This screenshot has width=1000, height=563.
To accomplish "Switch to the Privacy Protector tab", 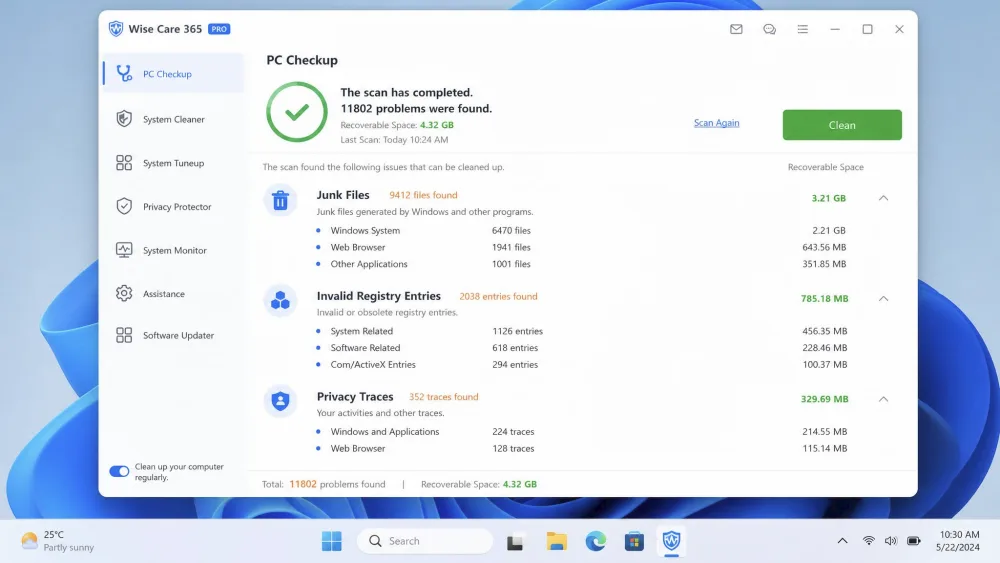I will (173, 207).
